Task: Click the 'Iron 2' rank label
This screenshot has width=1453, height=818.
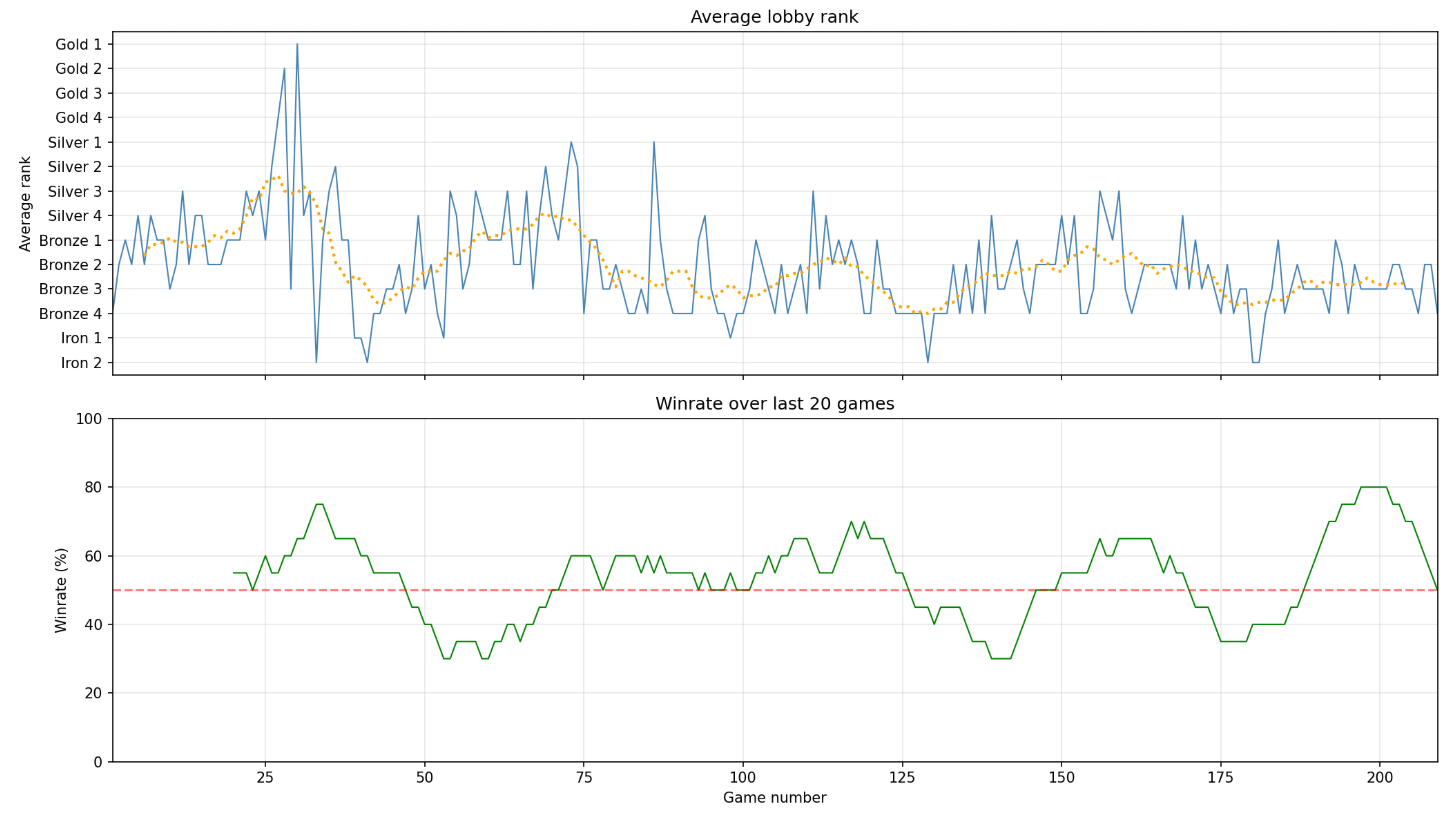Action: click(82, 363)
